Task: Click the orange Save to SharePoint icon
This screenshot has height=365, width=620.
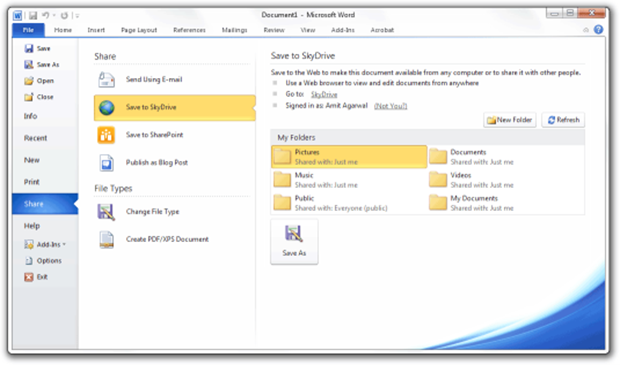Action: coord(106,135)
